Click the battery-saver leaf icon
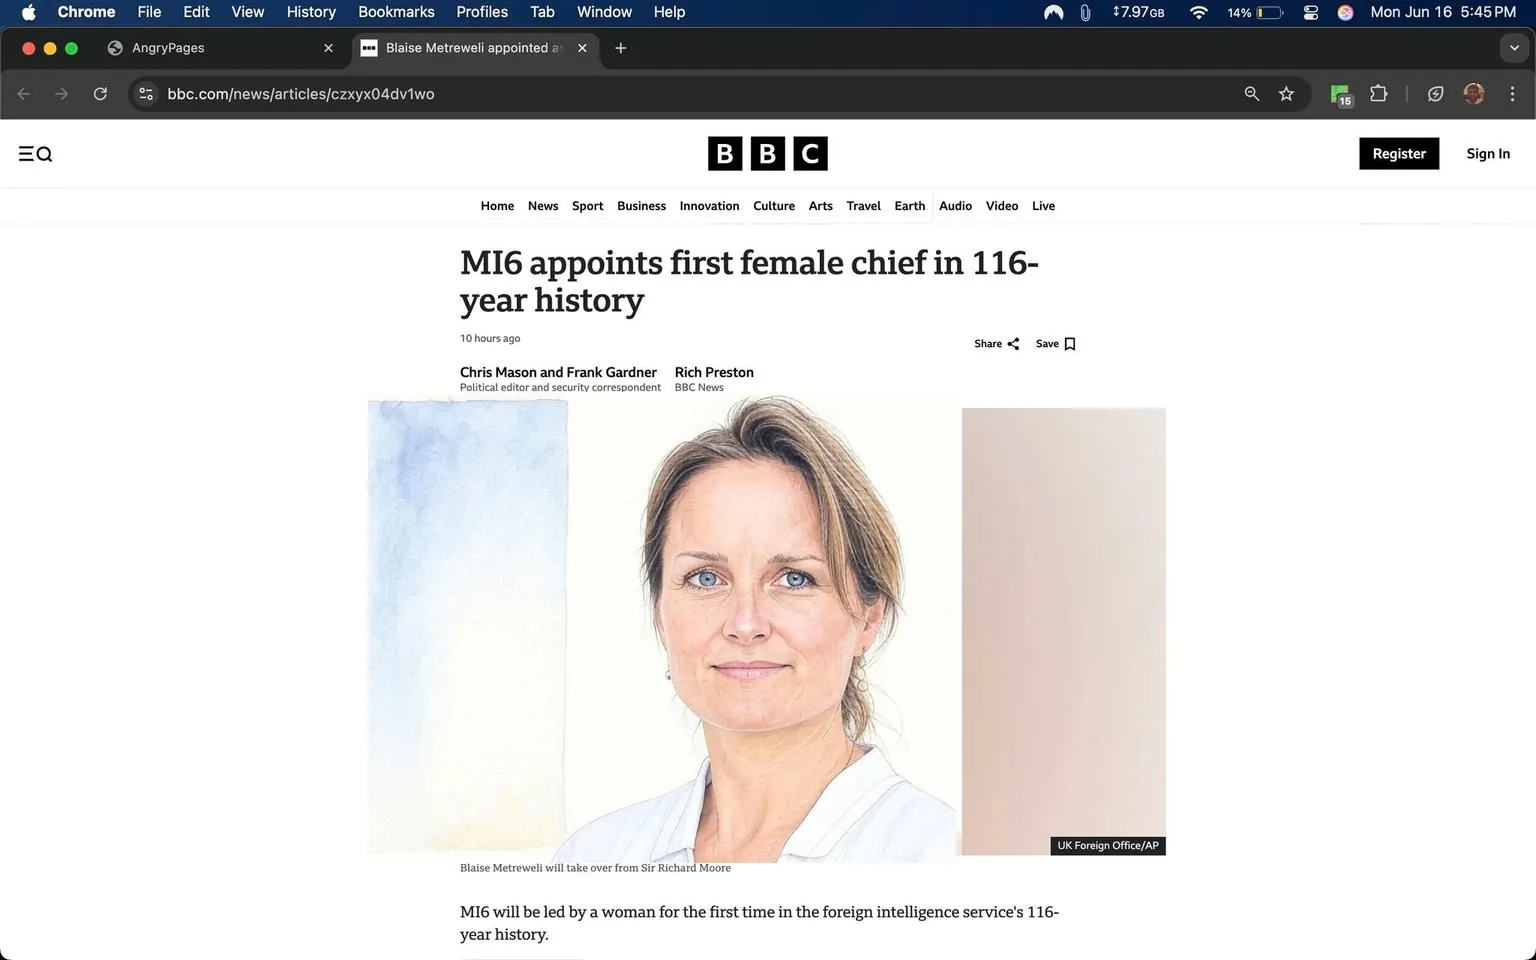This screenshot has height=960, width=1536. pyautogui.click(x=1435, y=93)
